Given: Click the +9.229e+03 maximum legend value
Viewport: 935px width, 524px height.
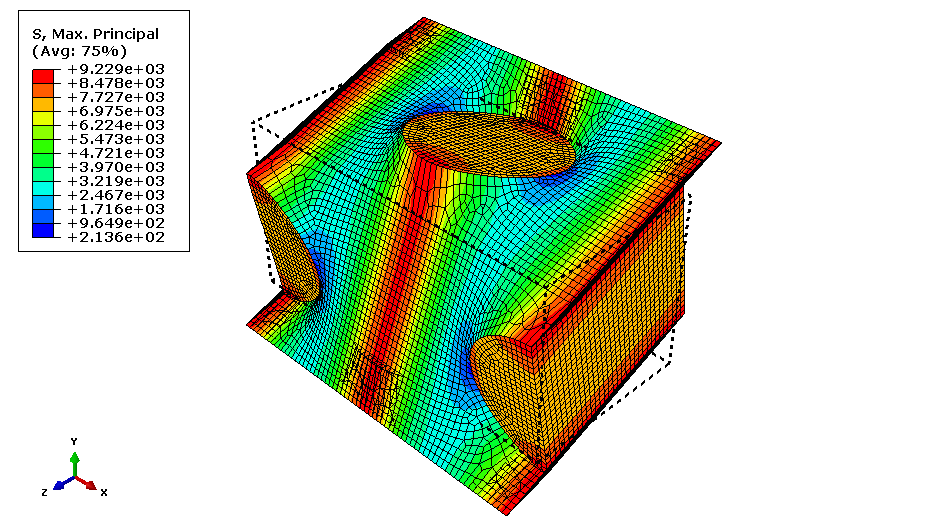Looking at the screenshot, I should [x=115, y=69].
